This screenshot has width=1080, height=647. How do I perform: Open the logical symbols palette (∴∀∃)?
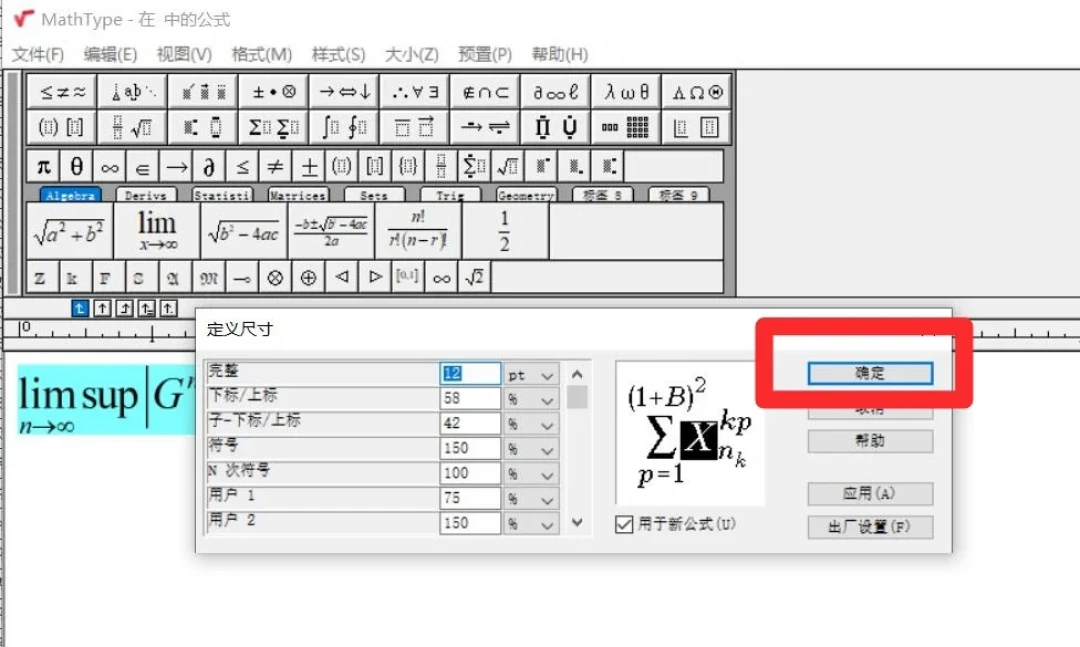point(415,92)
